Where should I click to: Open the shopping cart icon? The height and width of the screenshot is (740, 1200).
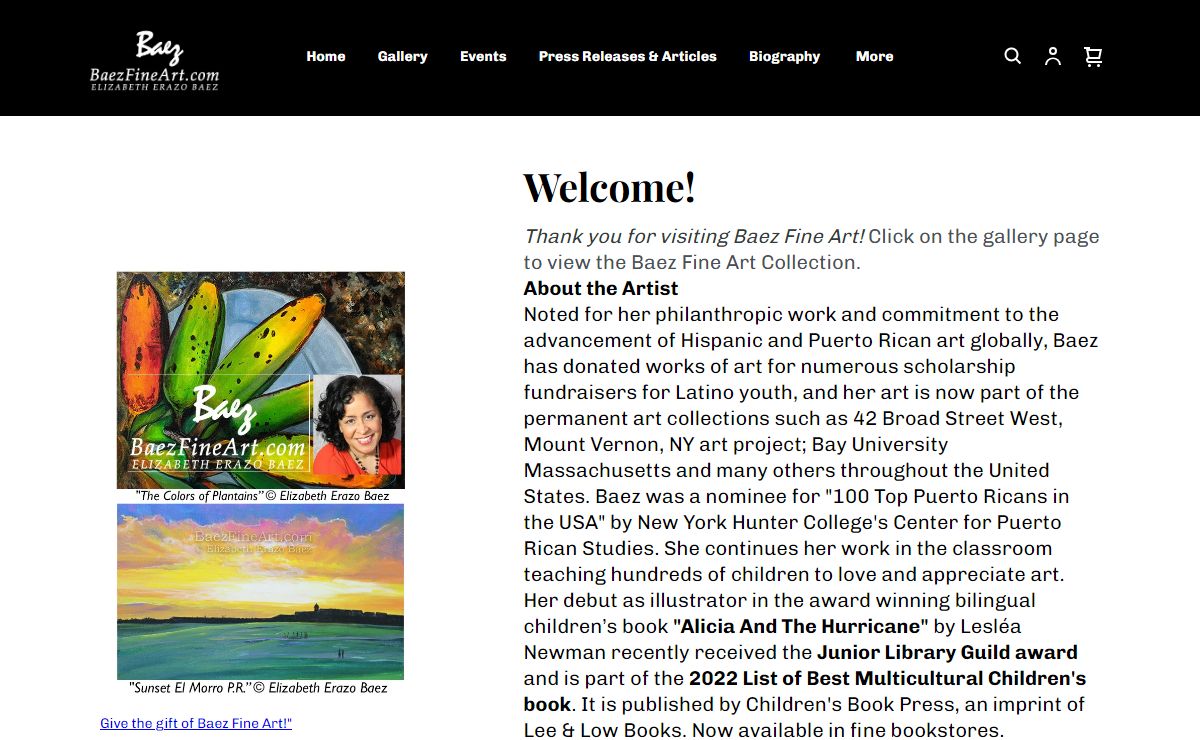1093,56
